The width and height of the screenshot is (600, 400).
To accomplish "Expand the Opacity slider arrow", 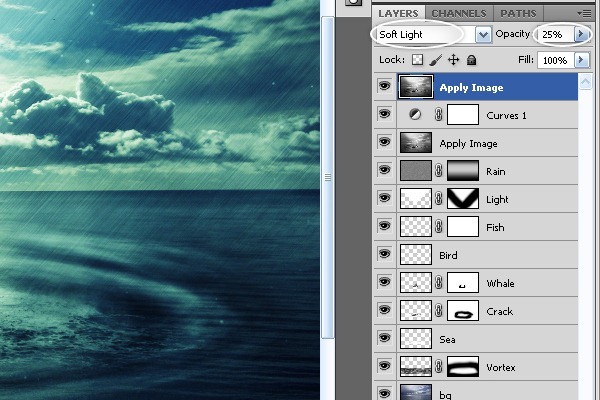I will (x=580, y=34).
